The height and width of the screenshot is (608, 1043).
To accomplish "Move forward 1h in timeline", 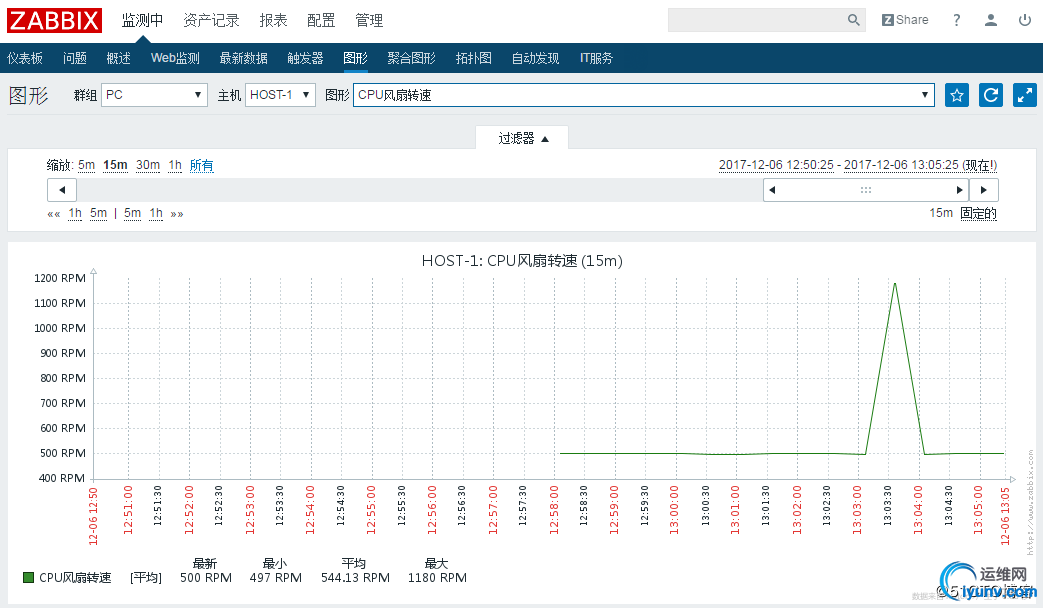I will tap(156, 214).
